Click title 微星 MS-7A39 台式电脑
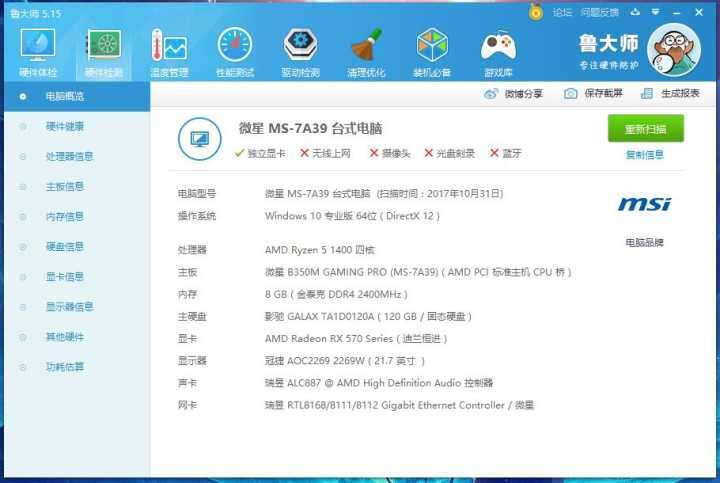The height and width of the screenshot is (483, 720). tap(310, 129)
